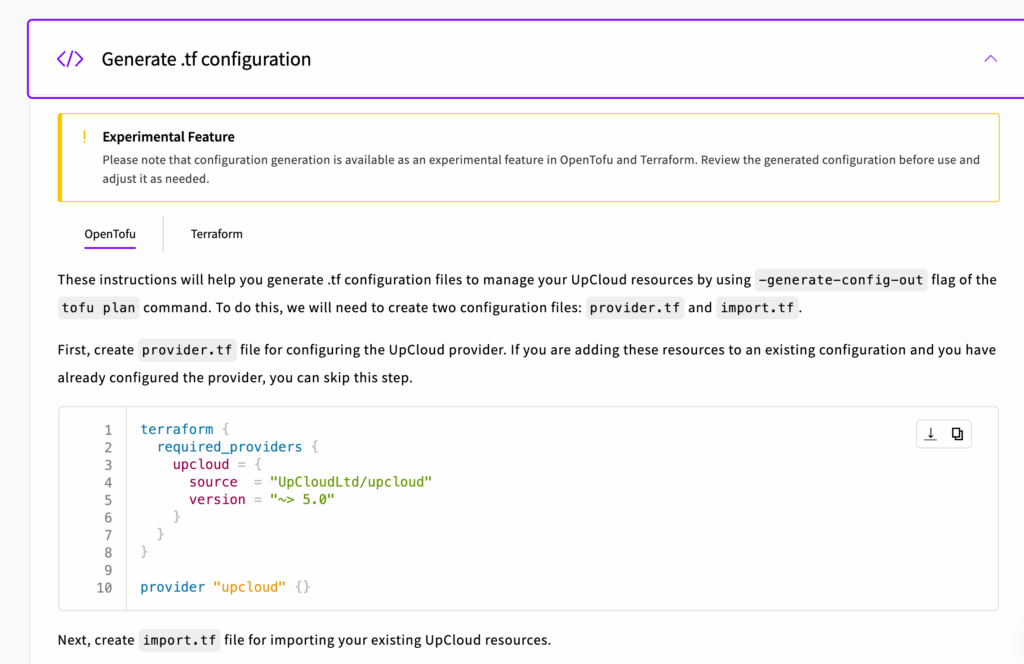Click the required_providers code line

238,447
